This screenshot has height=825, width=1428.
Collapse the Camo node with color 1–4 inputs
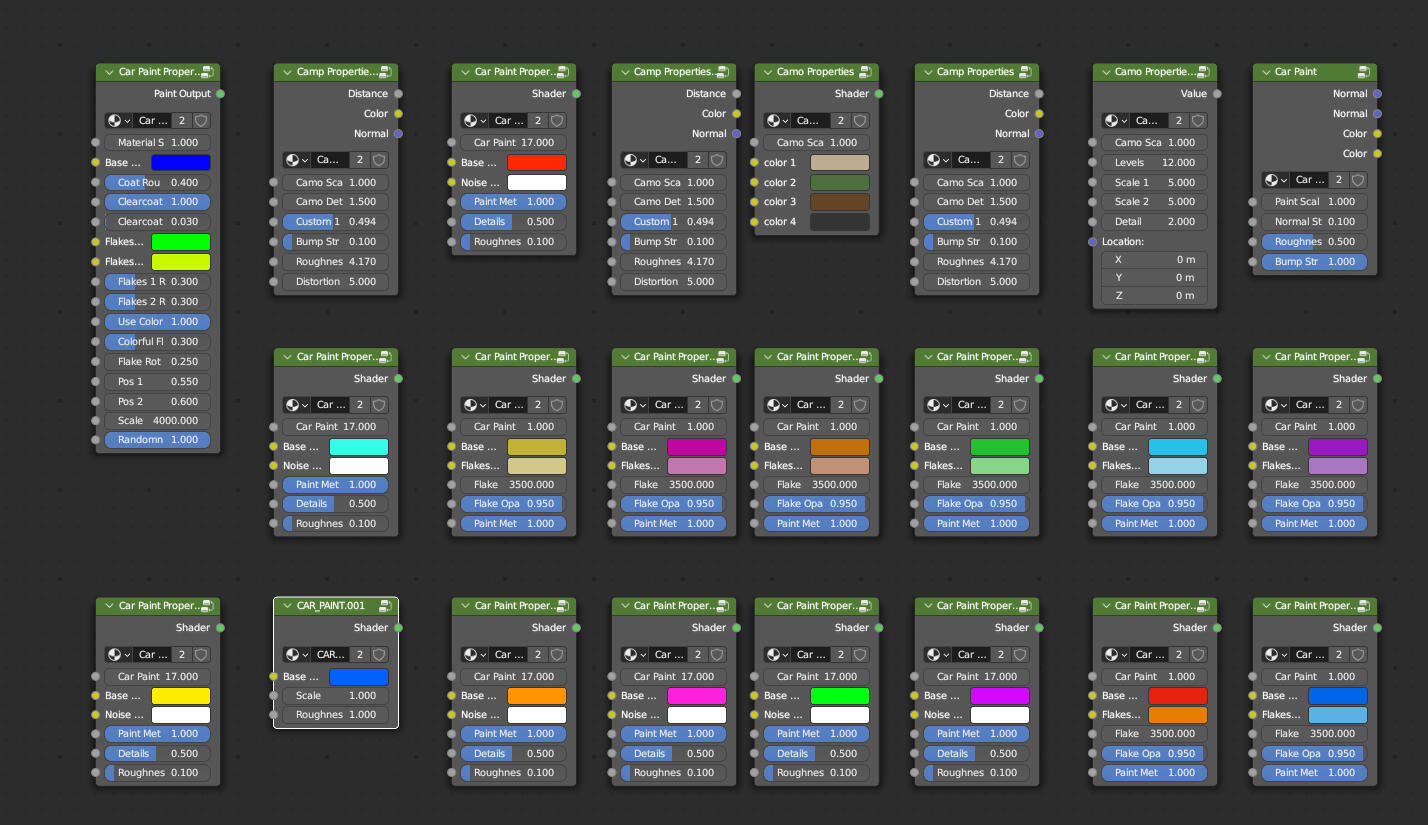[767, 72]
